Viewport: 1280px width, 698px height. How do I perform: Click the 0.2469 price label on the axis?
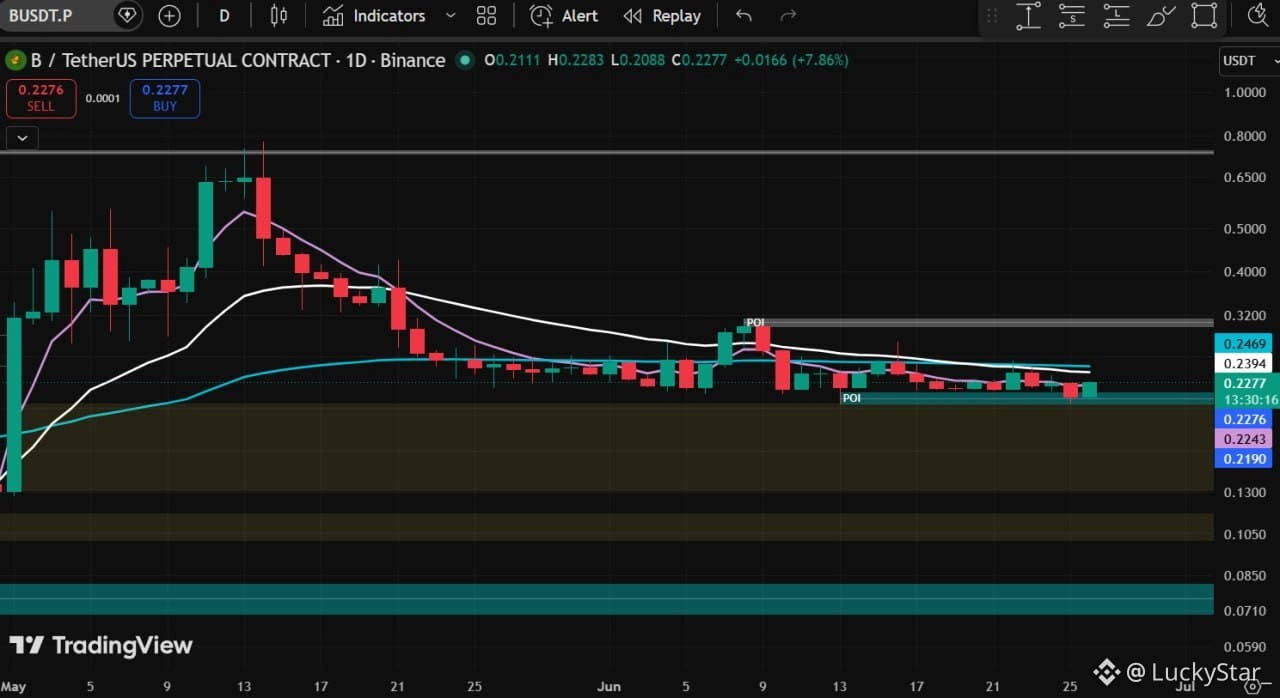click(x=1245, y=344)
